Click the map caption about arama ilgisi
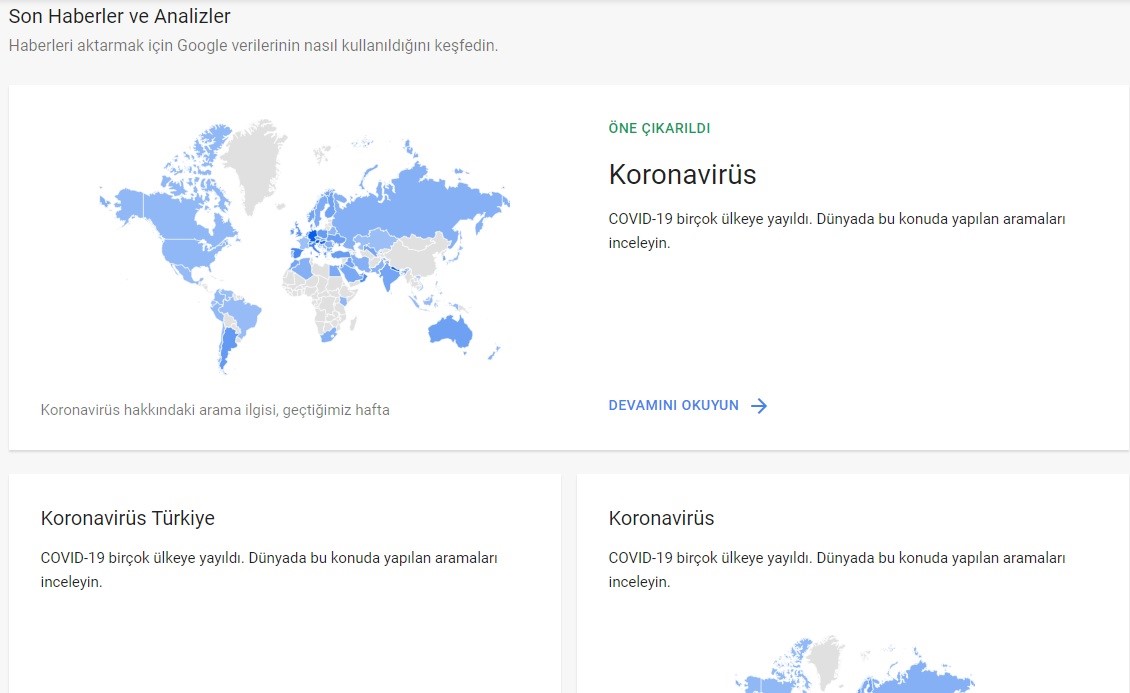1130x693 pixels. (215, 410)
